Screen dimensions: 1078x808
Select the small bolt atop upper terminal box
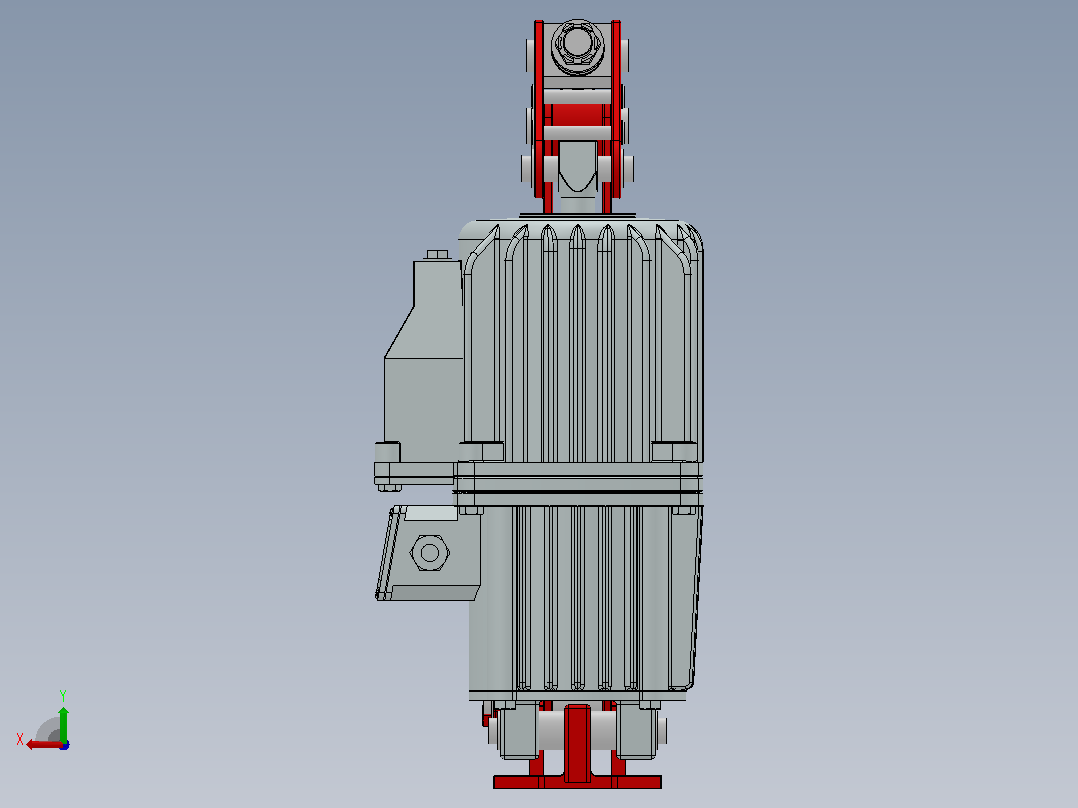437,255
